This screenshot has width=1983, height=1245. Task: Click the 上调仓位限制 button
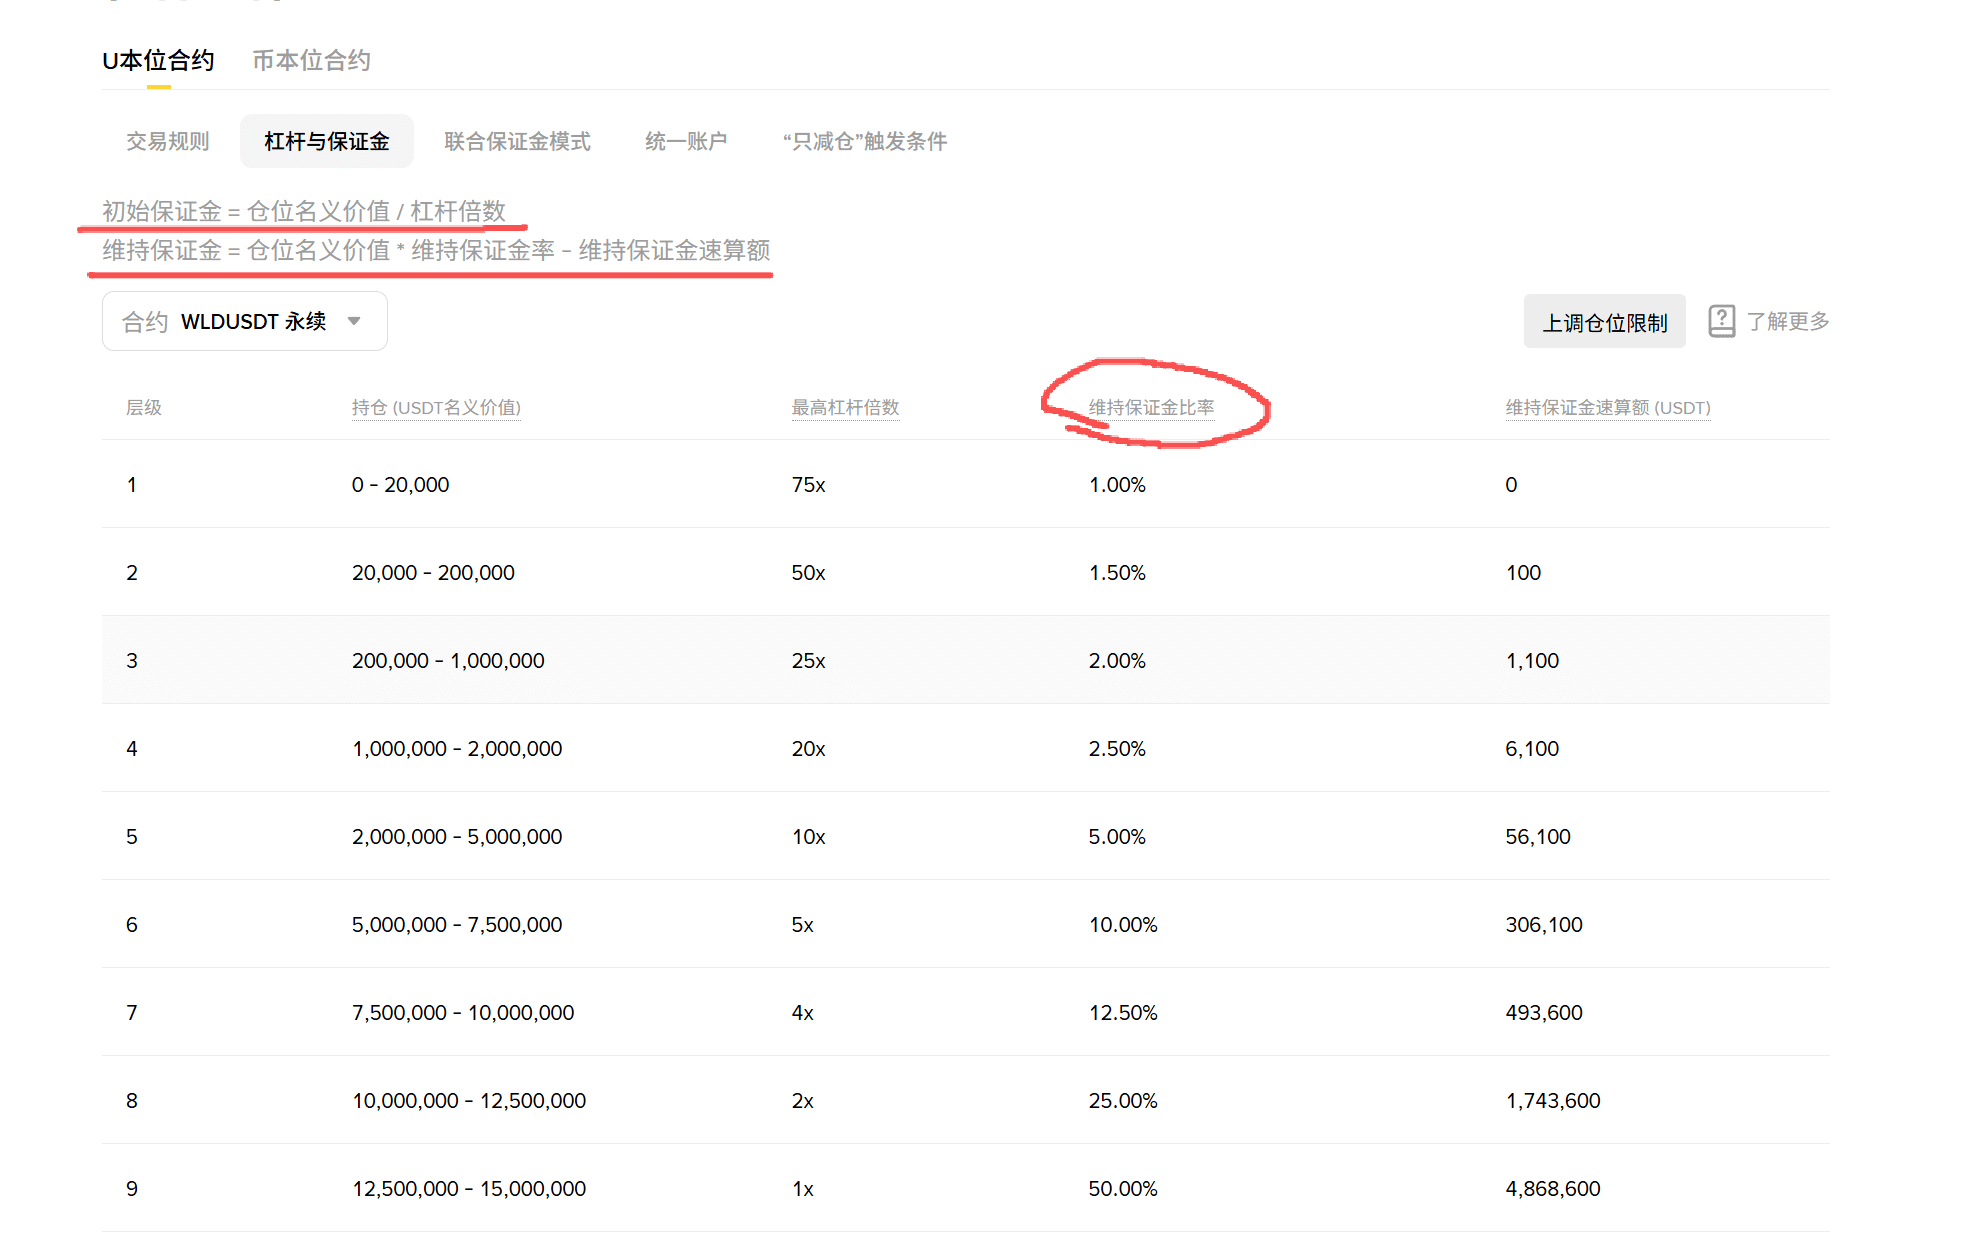tap(1604, 322)
